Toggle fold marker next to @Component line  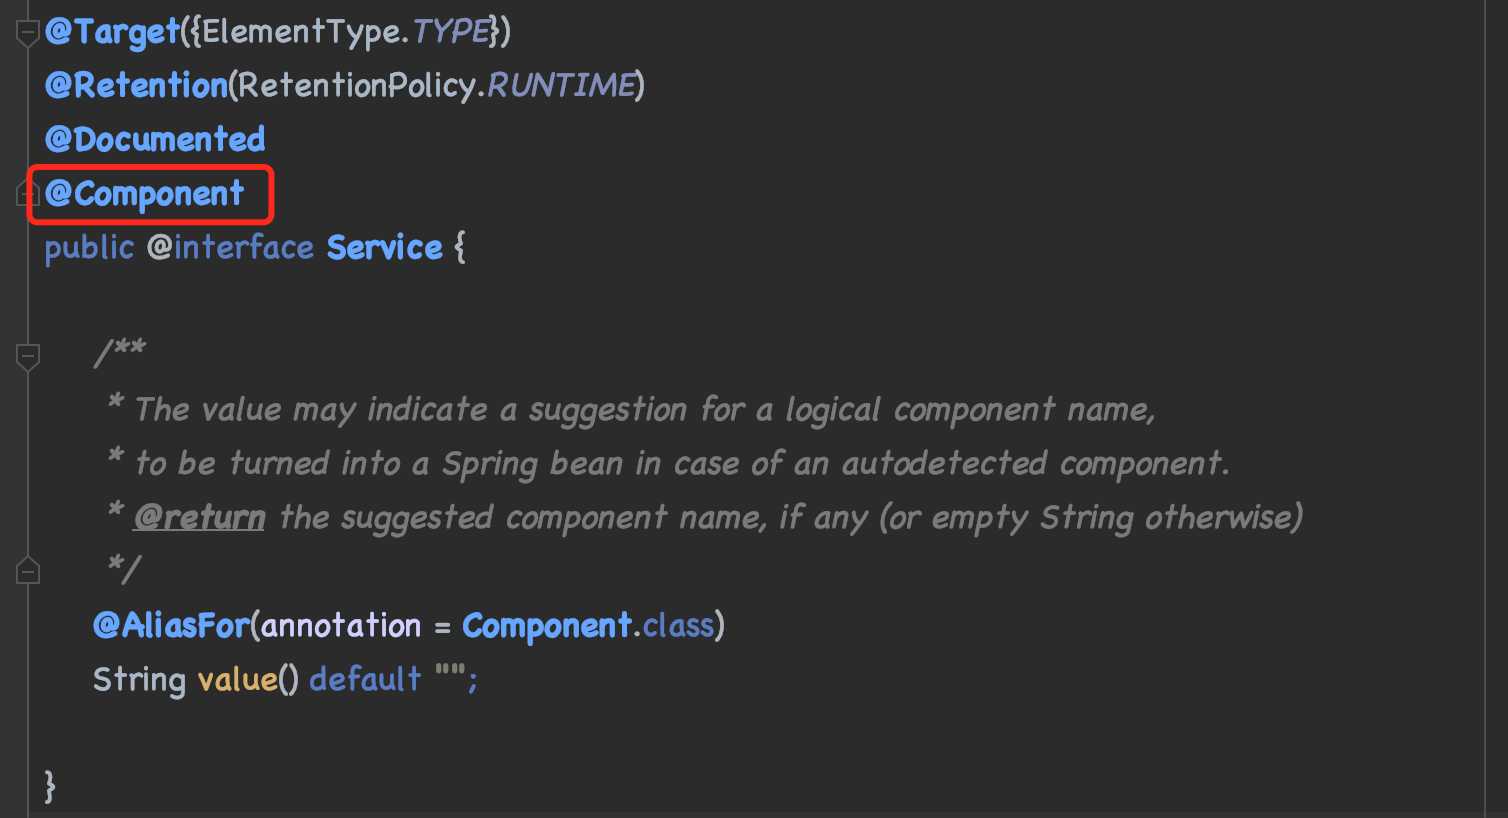(27, 193)
